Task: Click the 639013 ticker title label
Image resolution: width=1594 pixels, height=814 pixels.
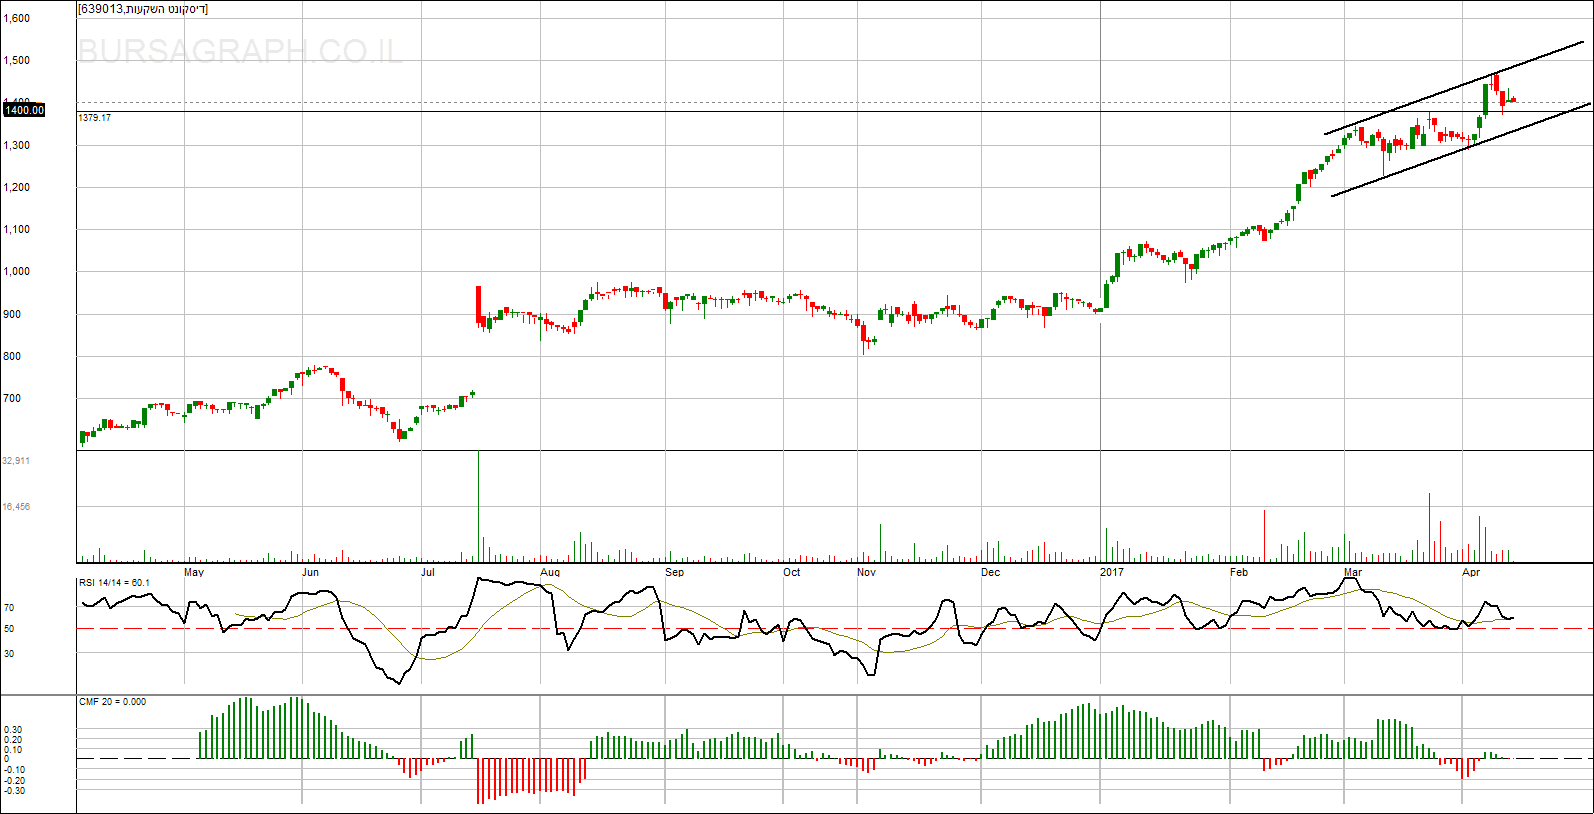Action: (x=143, y=9)
